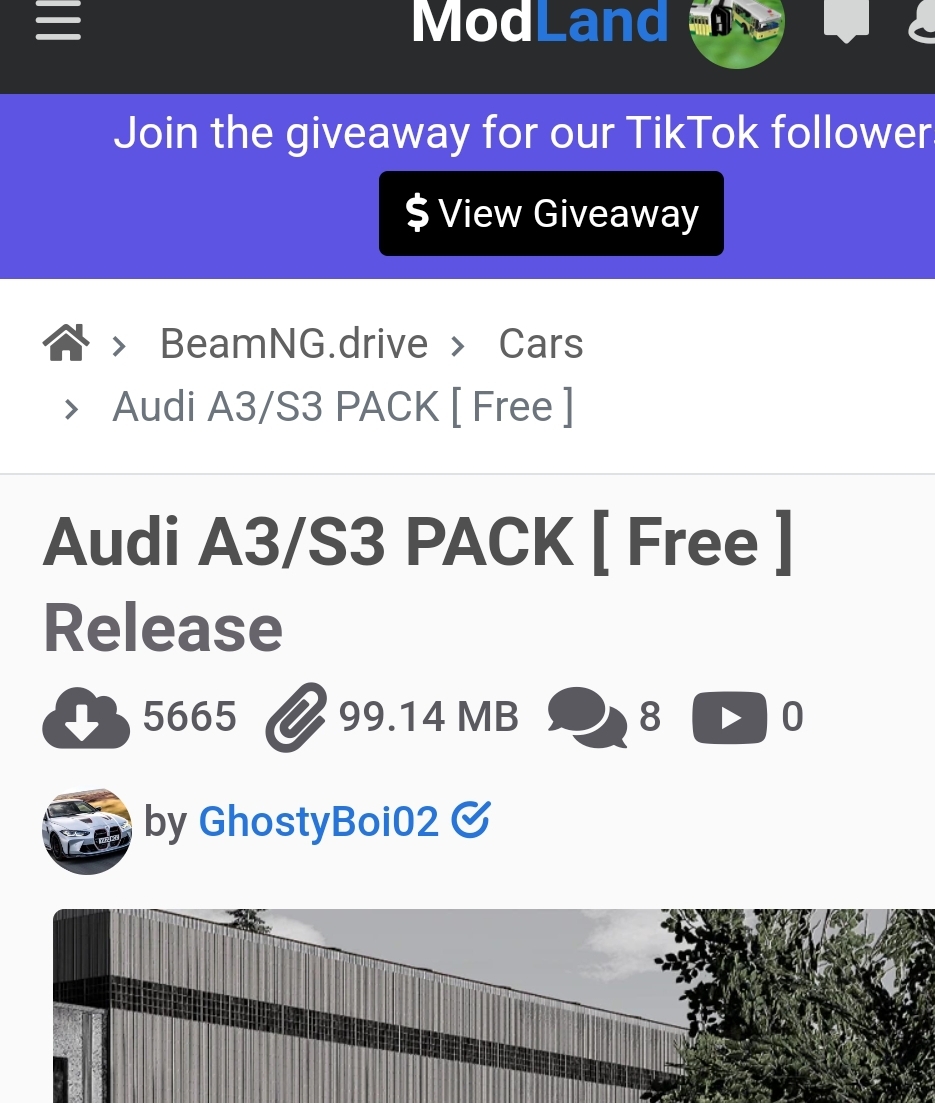Click the cloud download icon
935x1103 pixels.
point(86,718)
